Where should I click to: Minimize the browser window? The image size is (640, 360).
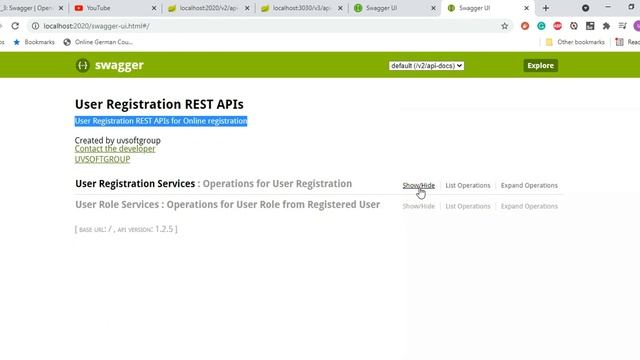tap(608, 7)
